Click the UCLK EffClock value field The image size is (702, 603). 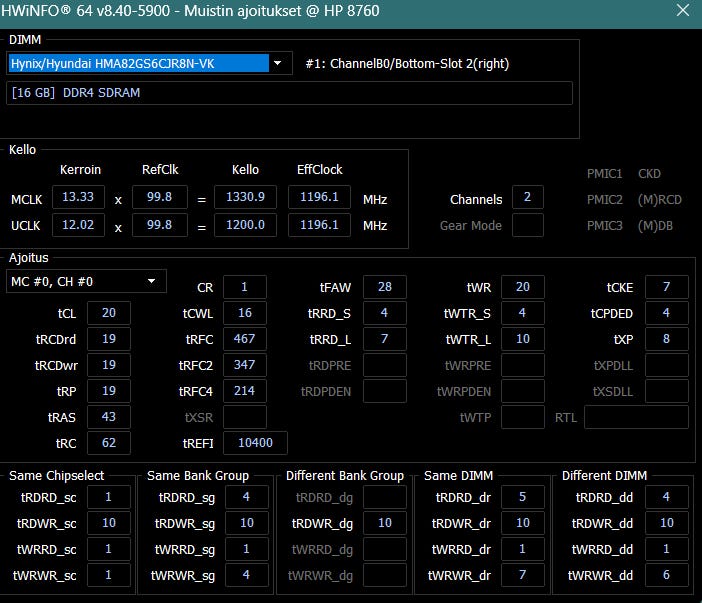point(319,225)
